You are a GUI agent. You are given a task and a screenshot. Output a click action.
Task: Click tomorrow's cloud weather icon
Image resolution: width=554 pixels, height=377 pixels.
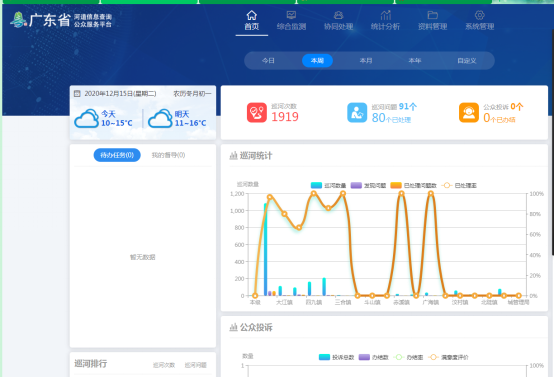pos(160,118)
